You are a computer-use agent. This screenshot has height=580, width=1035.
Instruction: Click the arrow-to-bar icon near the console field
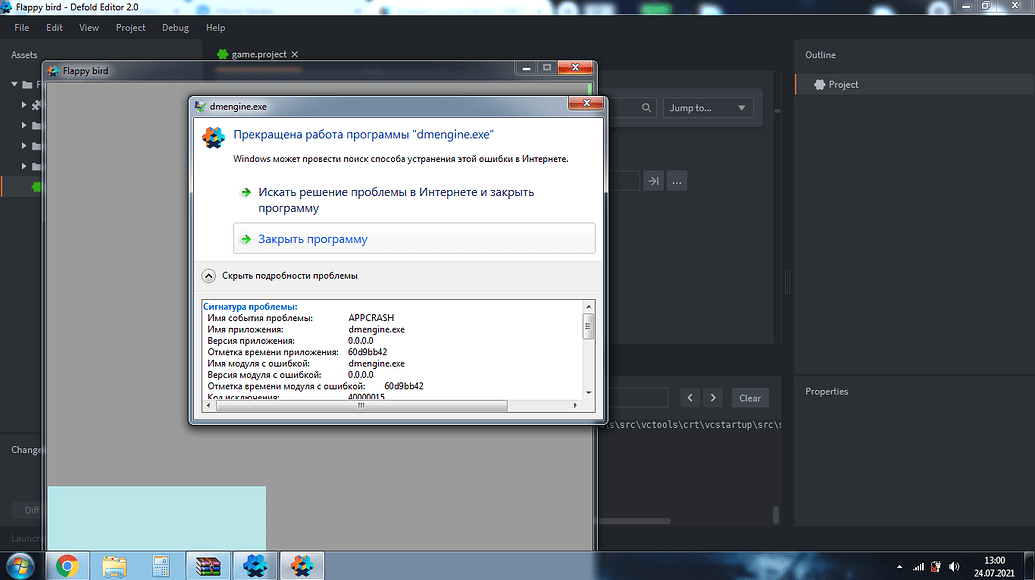pyautogui.click(x=653, y=181)
